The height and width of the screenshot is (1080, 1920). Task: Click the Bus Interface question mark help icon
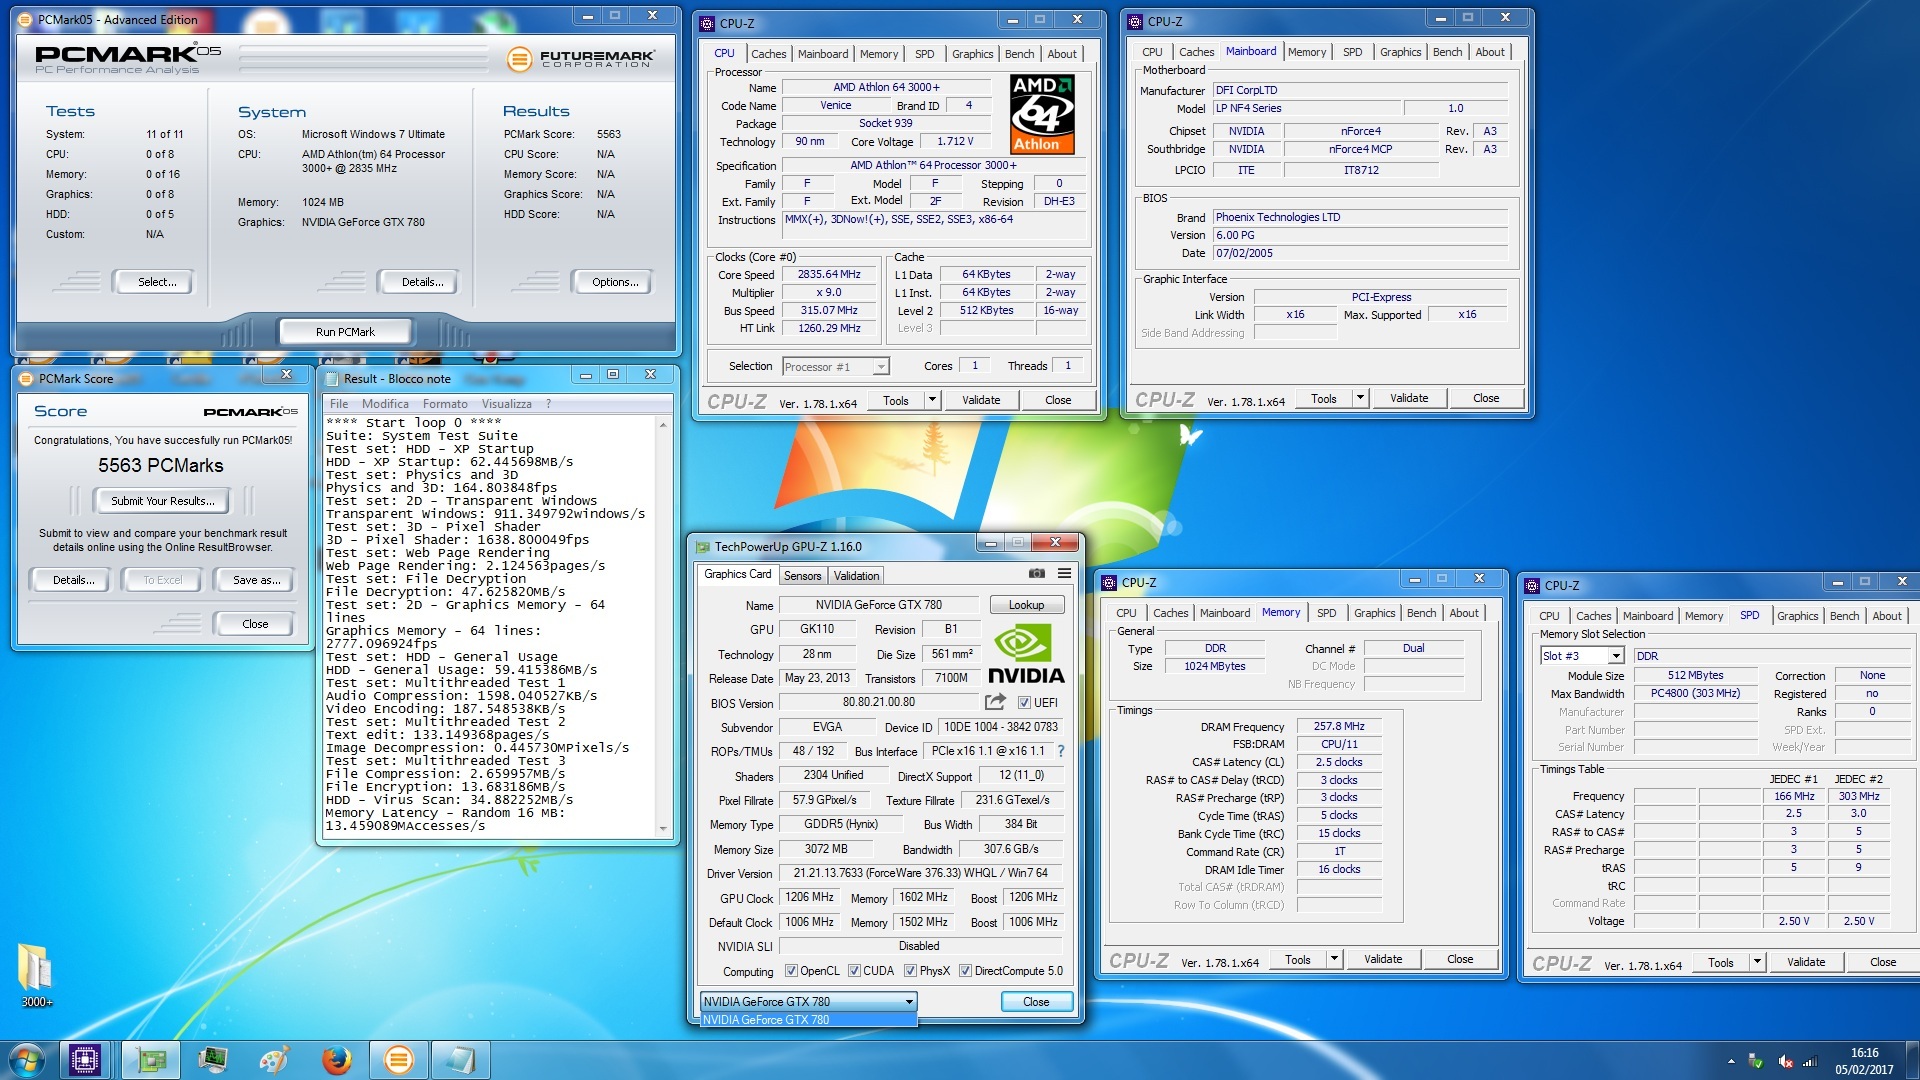(1061, 751)
